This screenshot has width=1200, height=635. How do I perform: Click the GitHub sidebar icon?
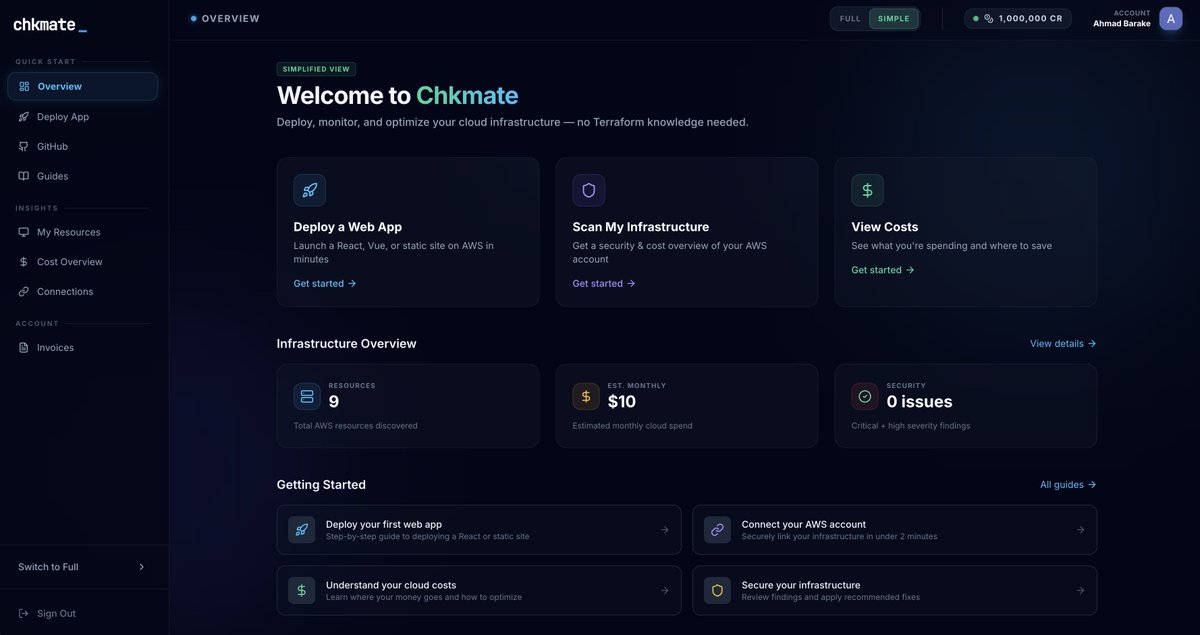point(24,146)
